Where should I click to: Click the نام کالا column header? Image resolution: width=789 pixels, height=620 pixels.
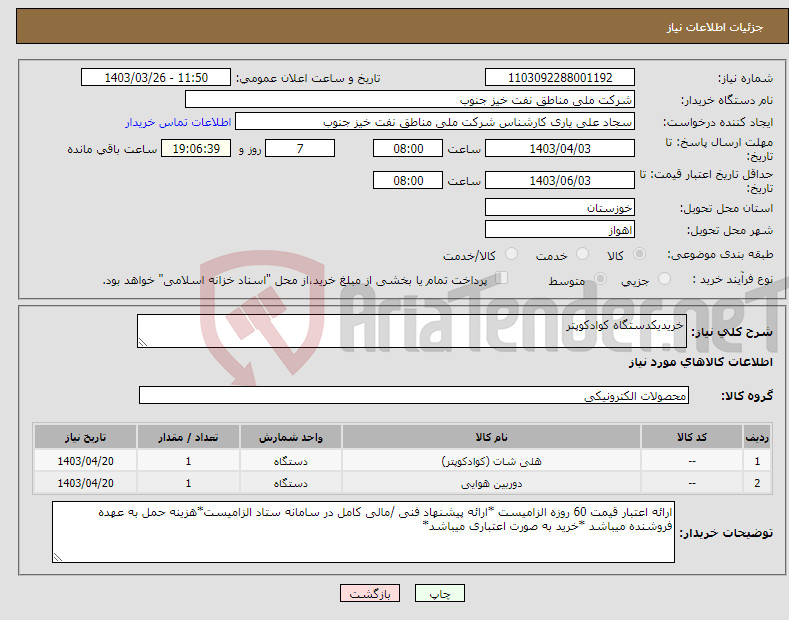click(491, 437)
